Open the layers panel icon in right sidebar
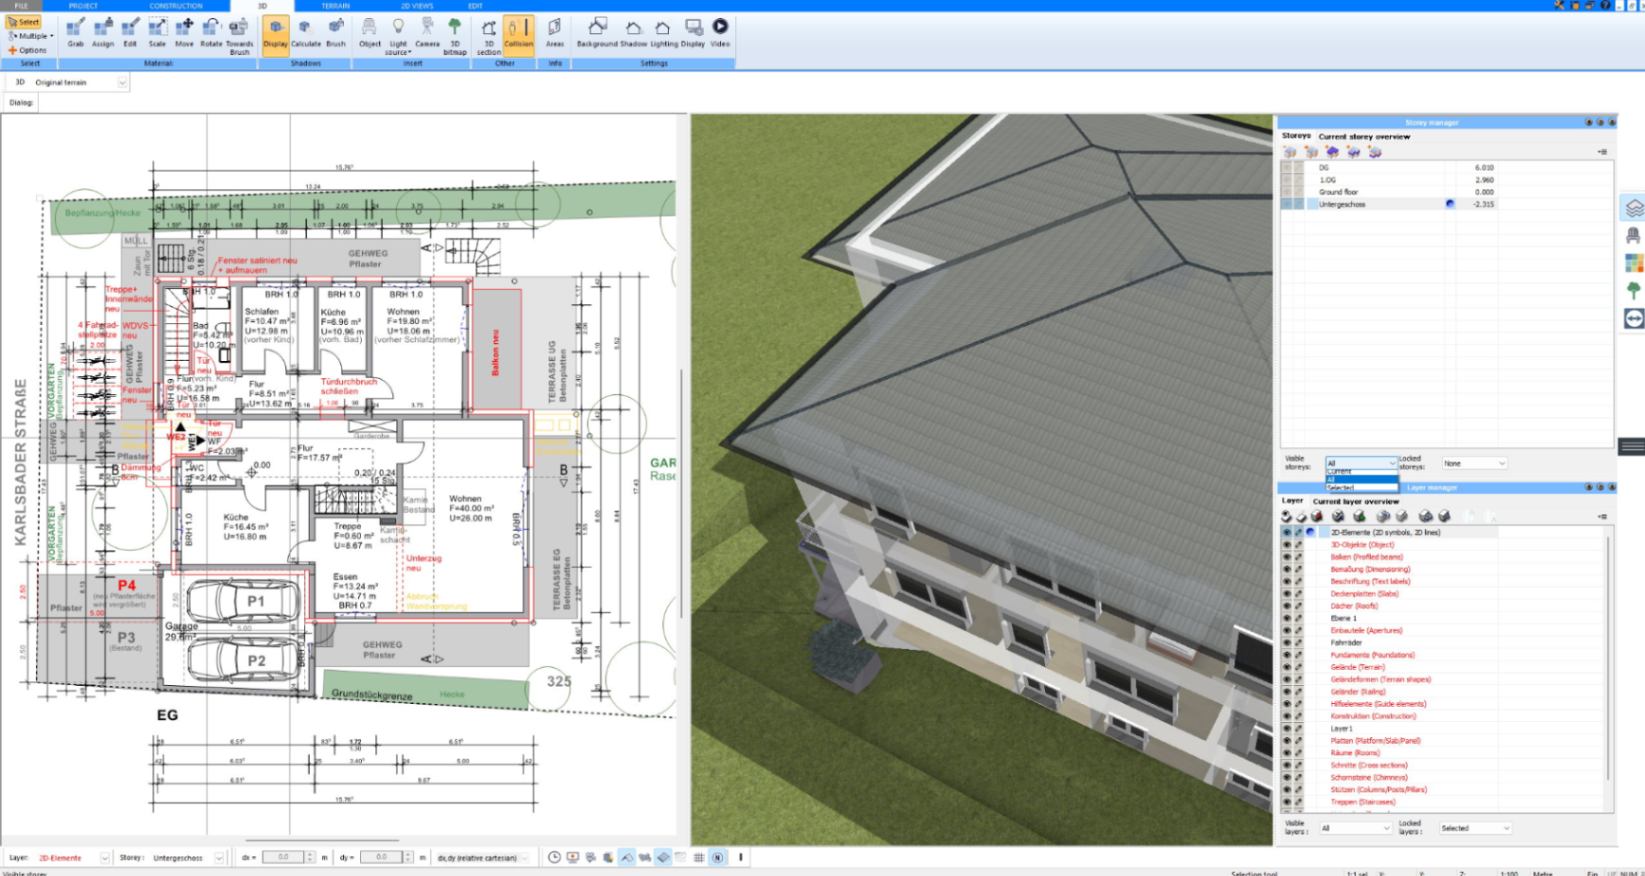Screen dimensions: 1645x876 [x=1634, y=208]
